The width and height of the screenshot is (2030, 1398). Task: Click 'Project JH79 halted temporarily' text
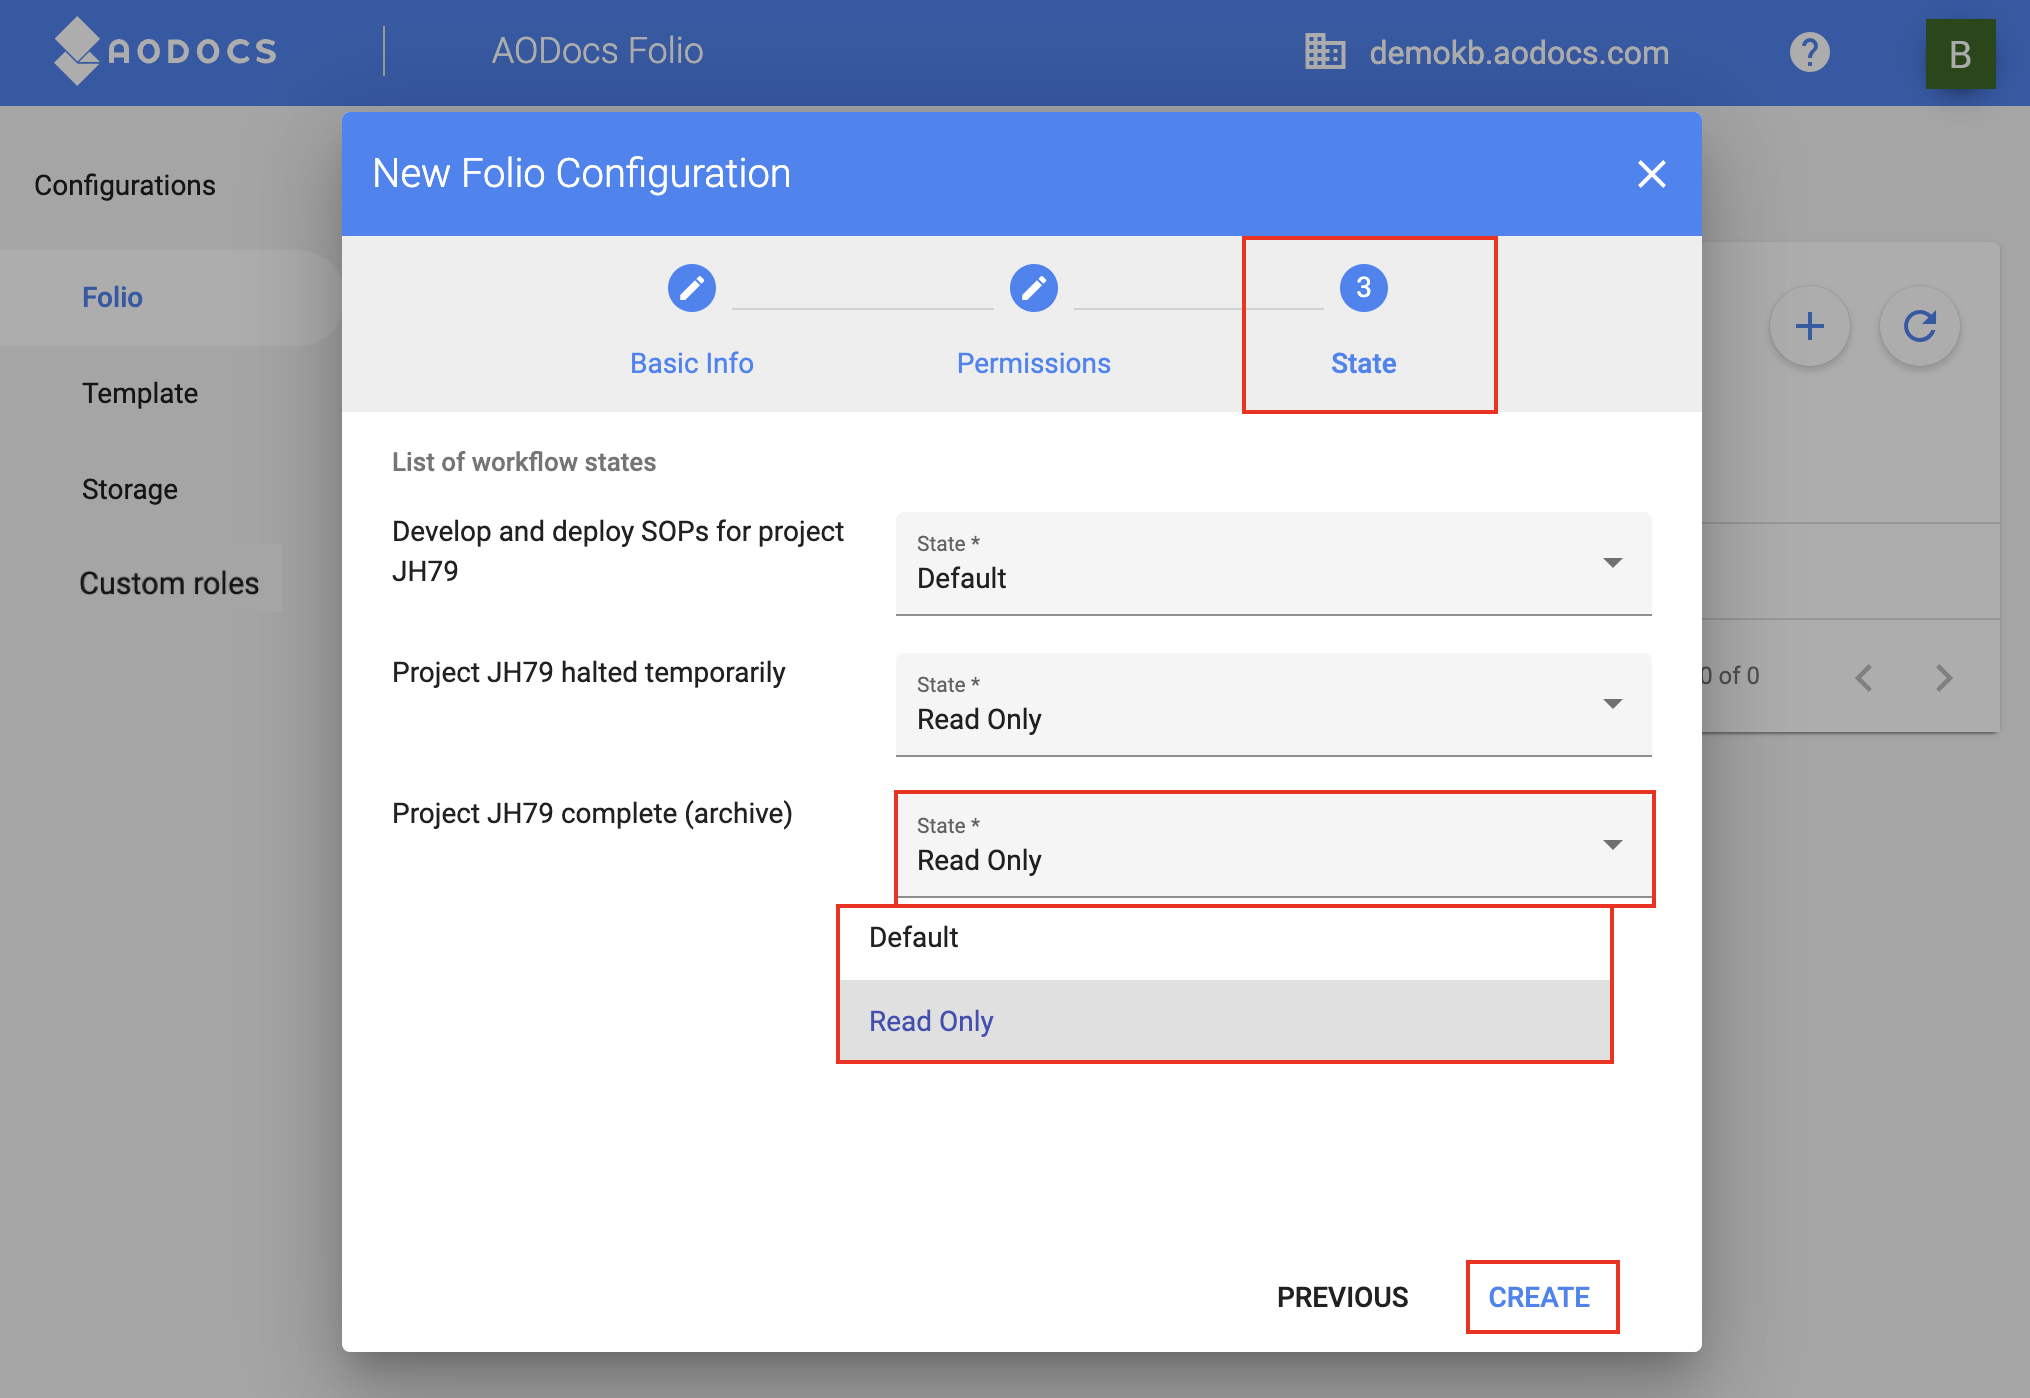(588, 672)
